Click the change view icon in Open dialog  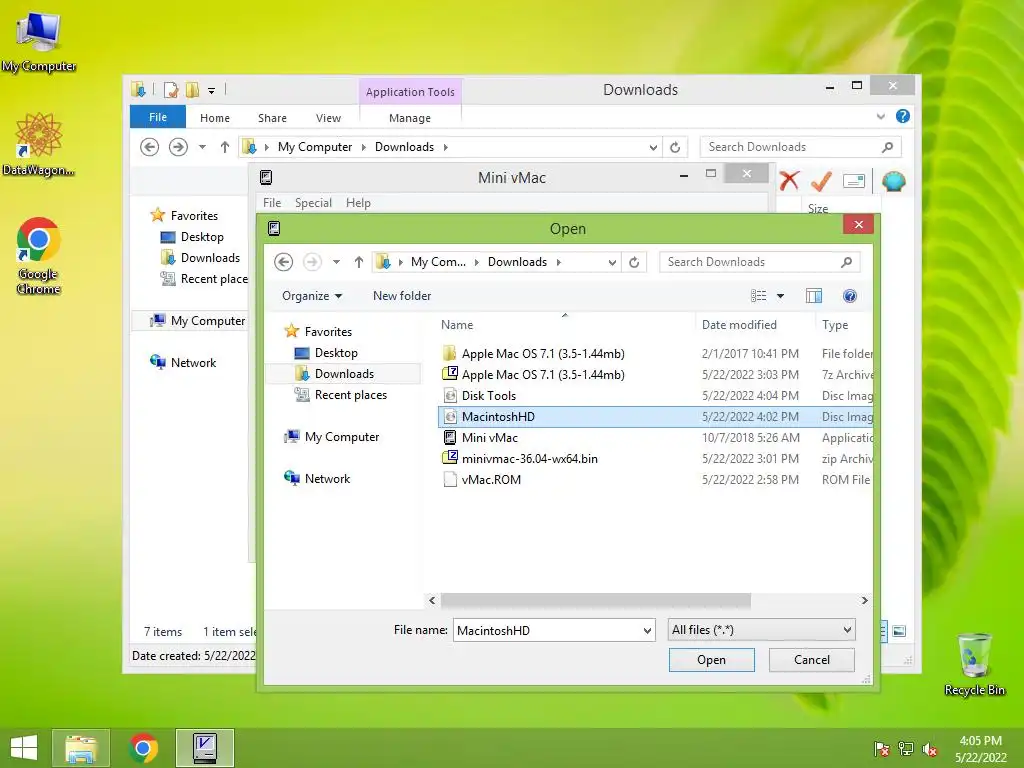click(x=758, y=296)
